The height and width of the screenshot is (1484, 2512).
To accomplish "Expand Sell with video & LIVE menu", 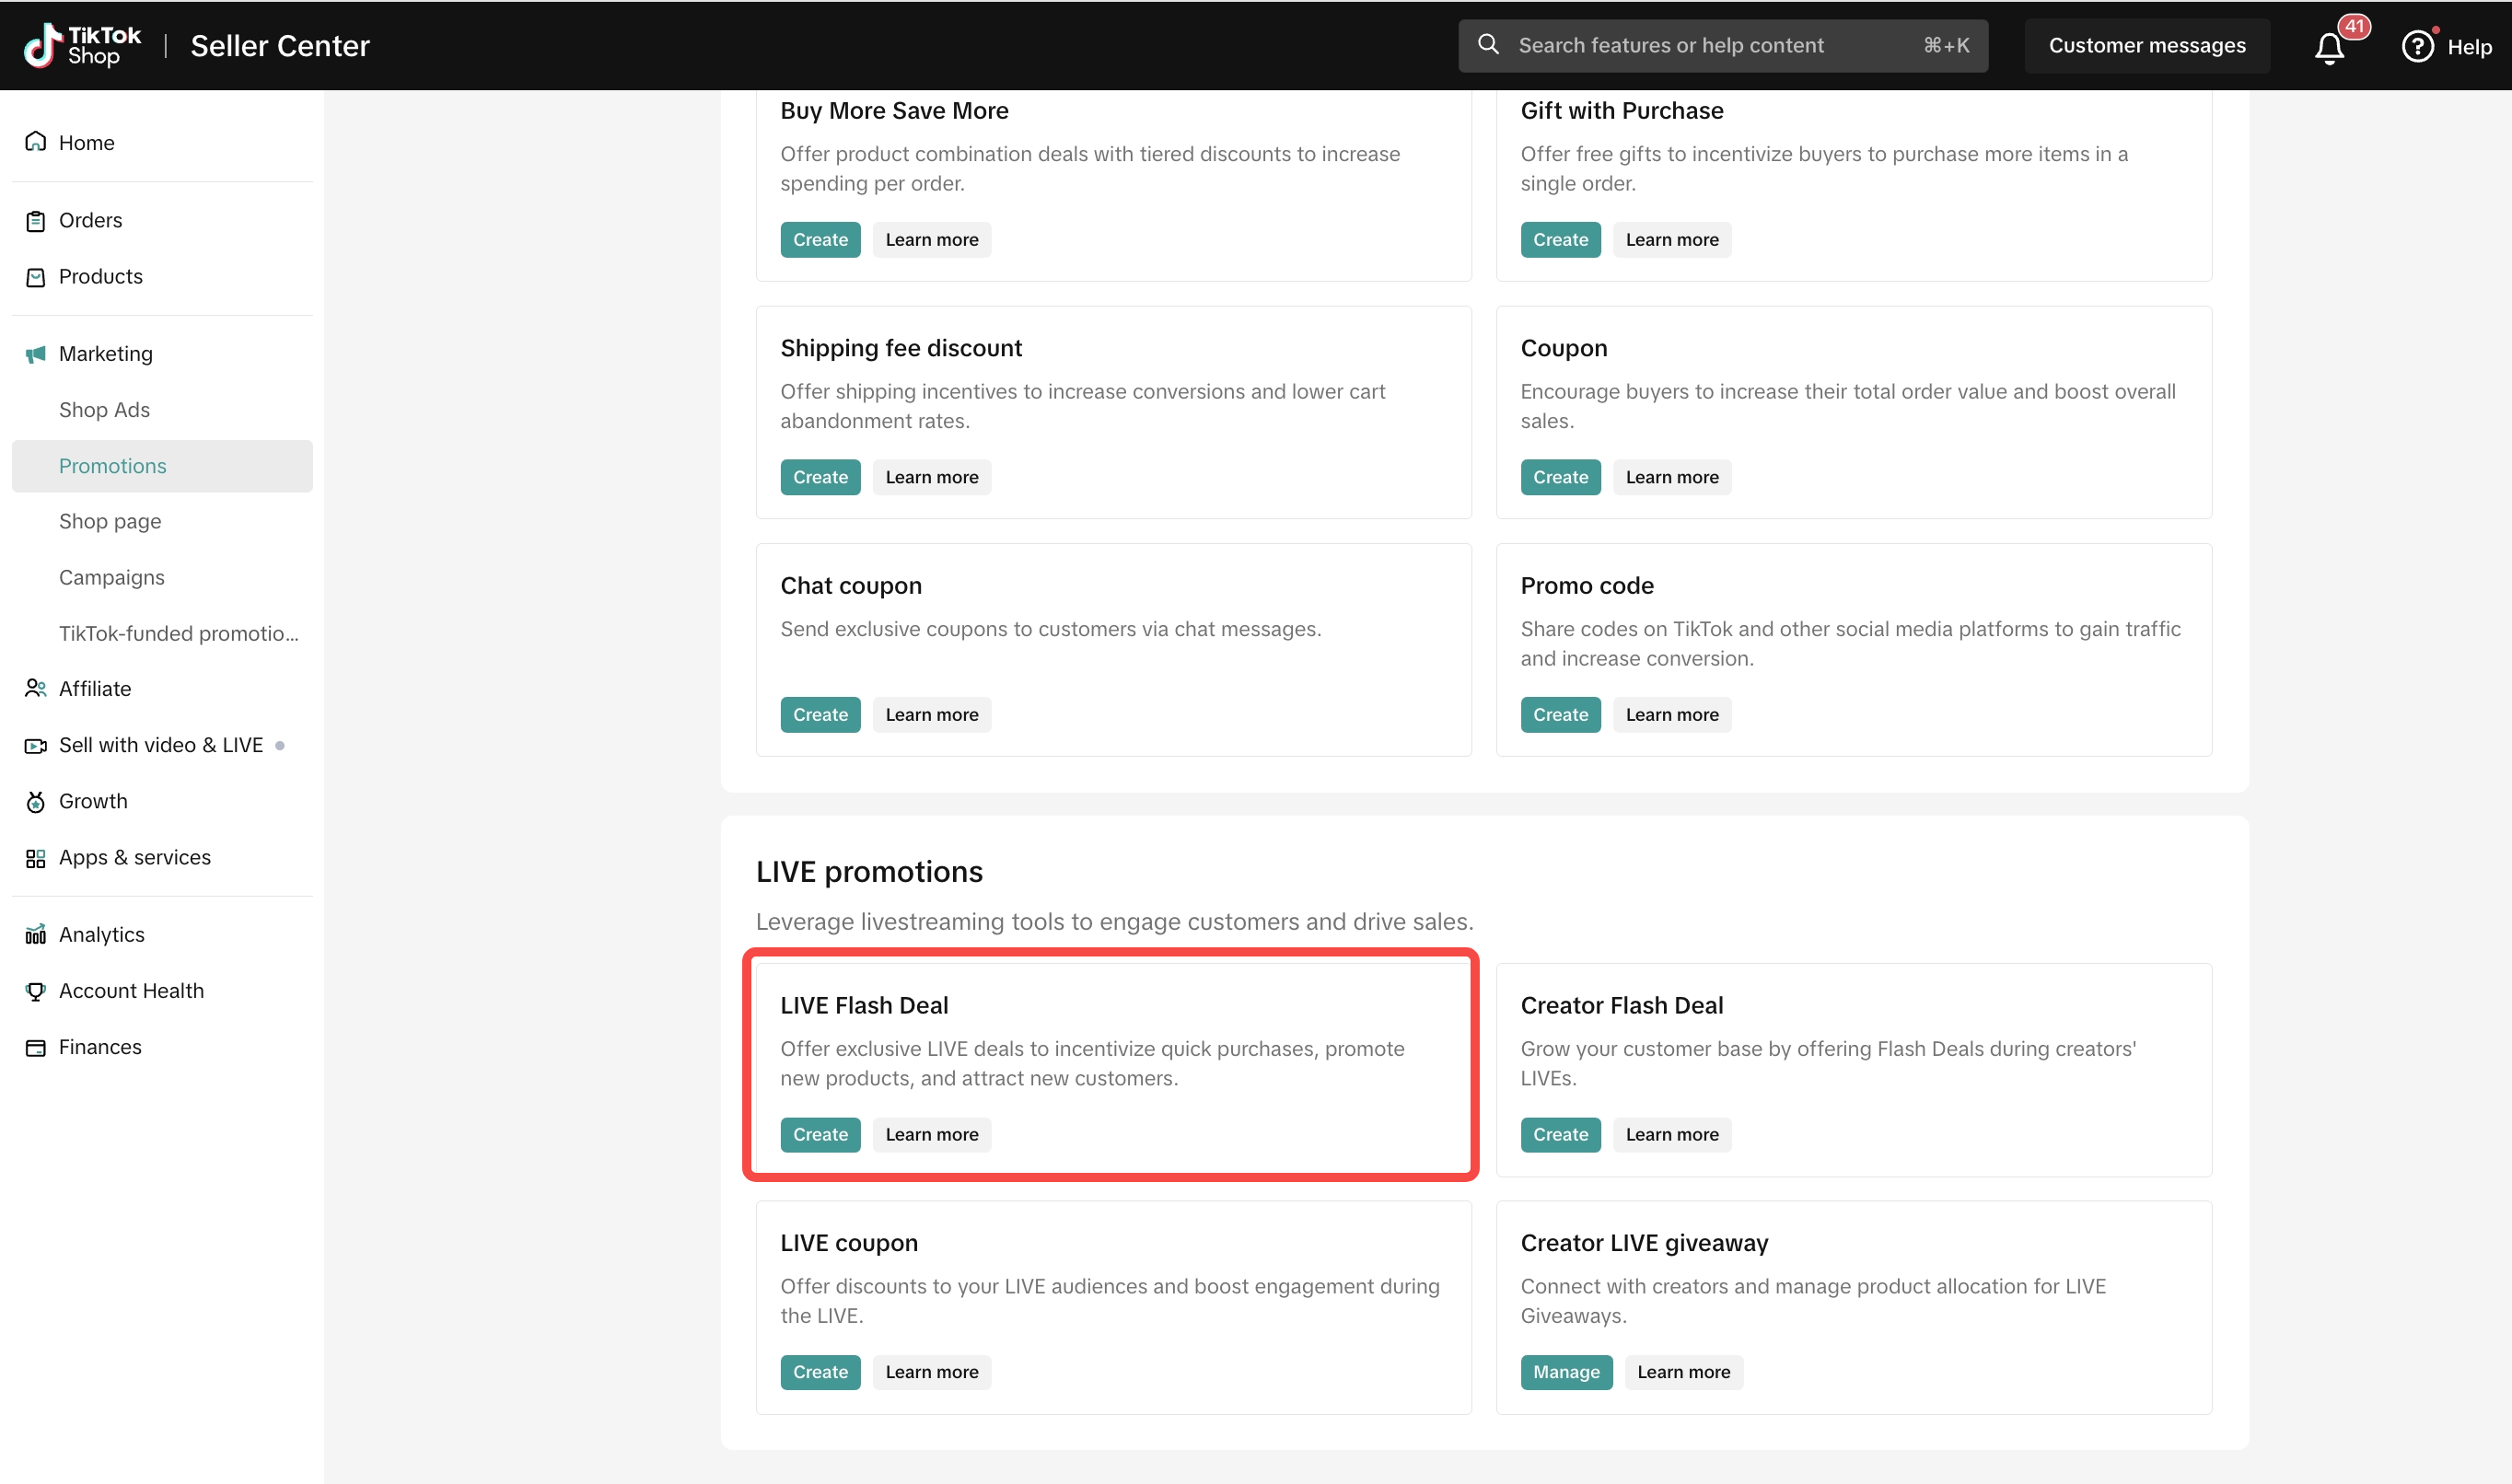I will click(160, 745).
